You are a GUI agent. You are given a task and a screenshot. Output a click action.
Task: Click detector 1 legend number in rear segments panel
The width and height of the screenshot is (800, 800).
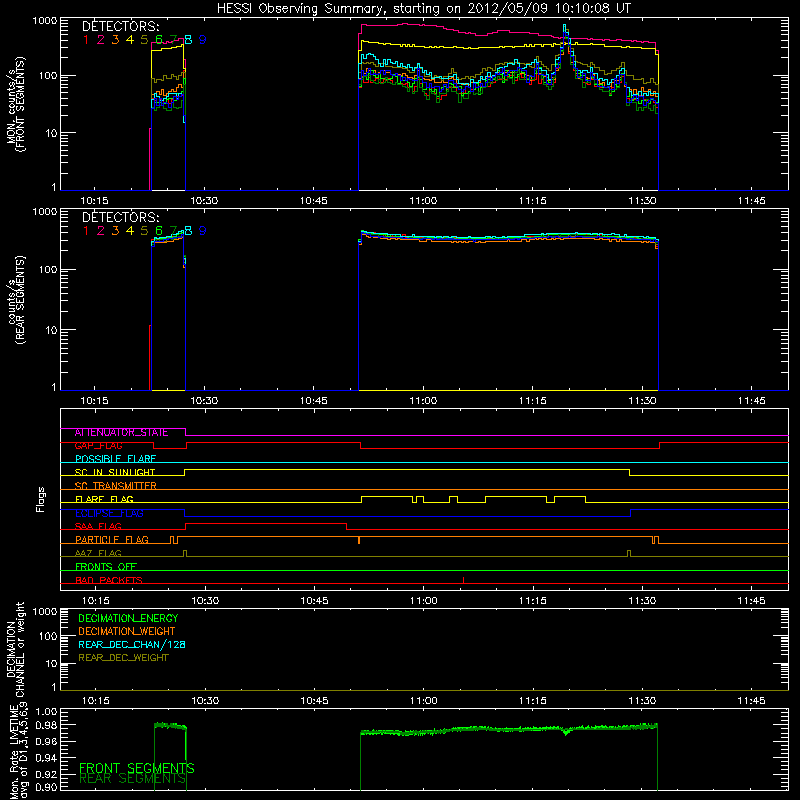point(86,231)
